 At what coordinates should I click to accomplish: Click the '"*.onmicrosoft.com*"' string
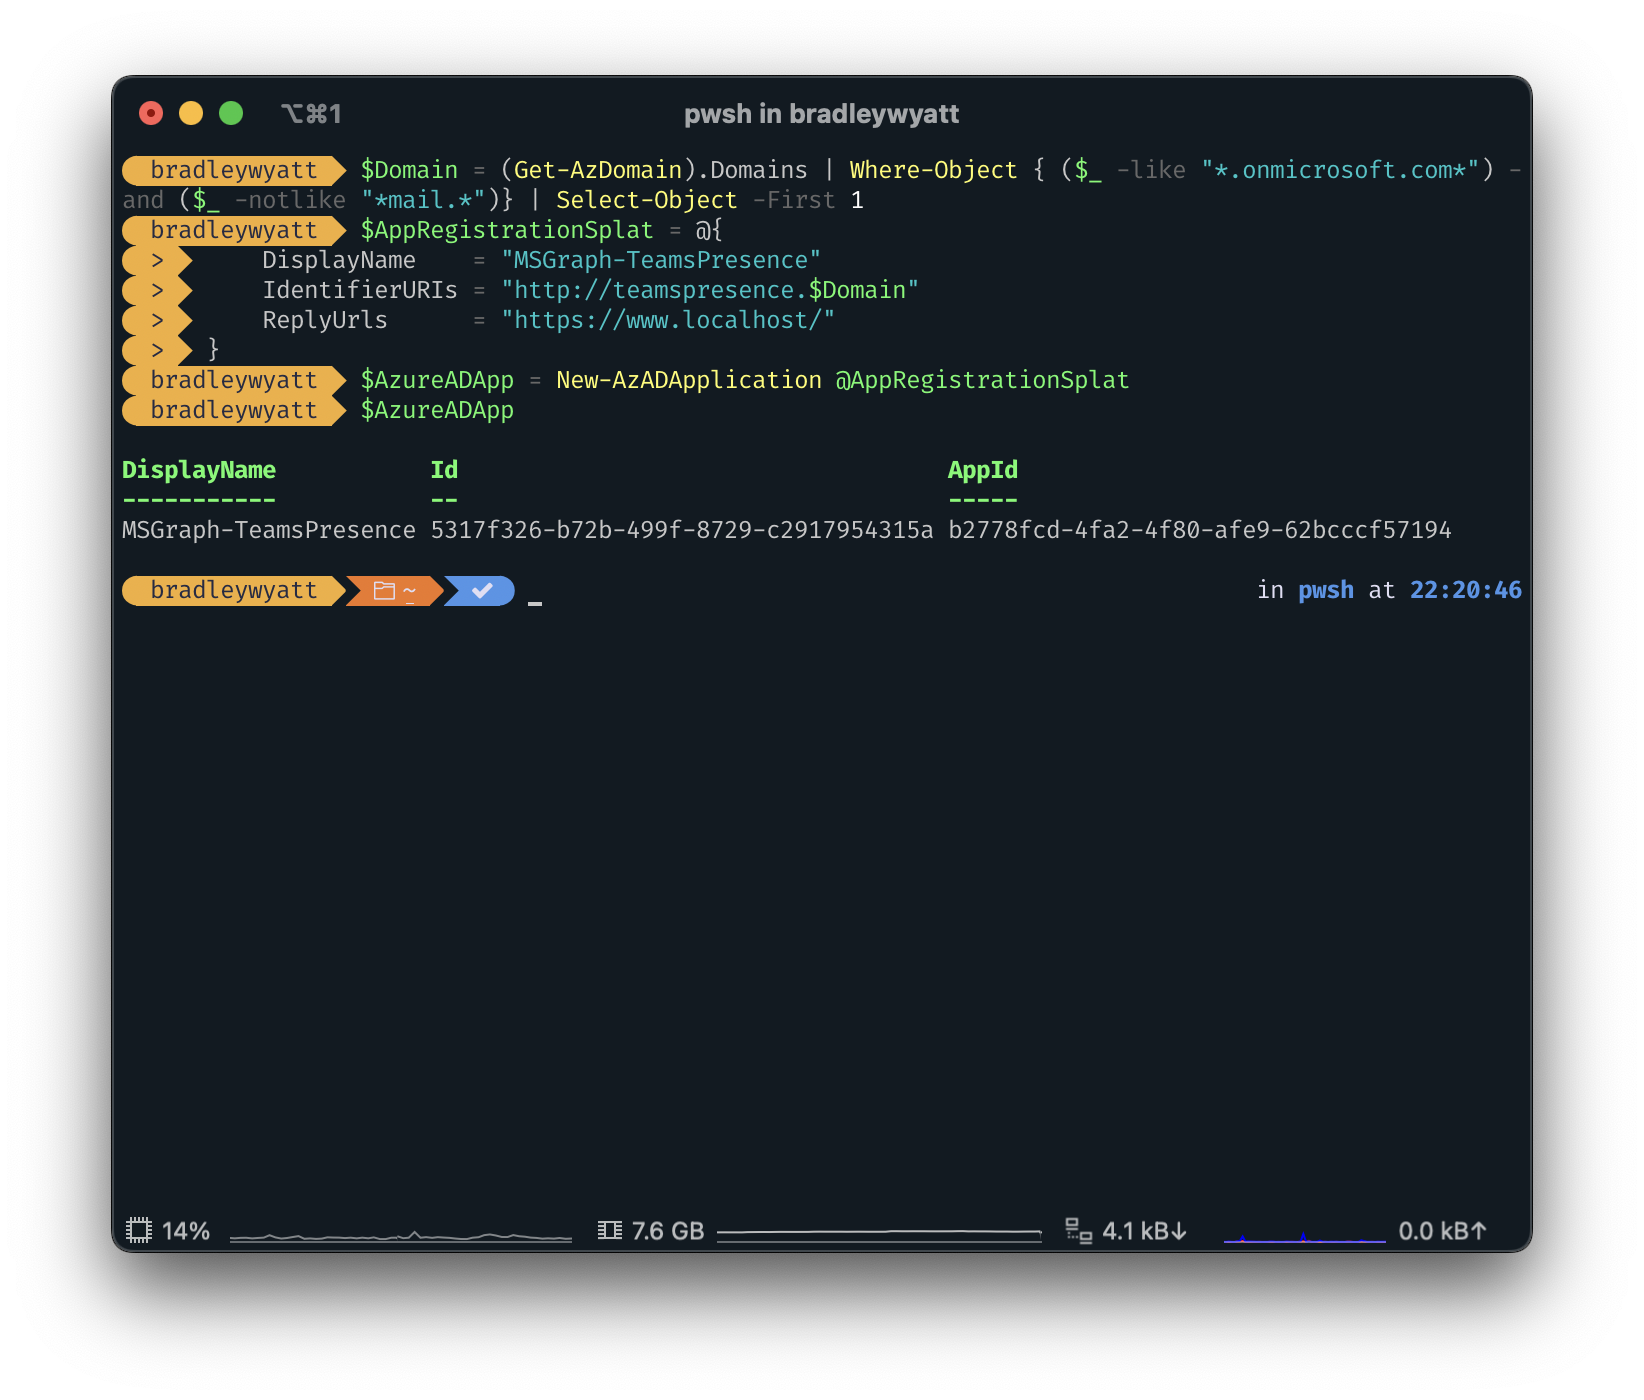coord(1340,170)
